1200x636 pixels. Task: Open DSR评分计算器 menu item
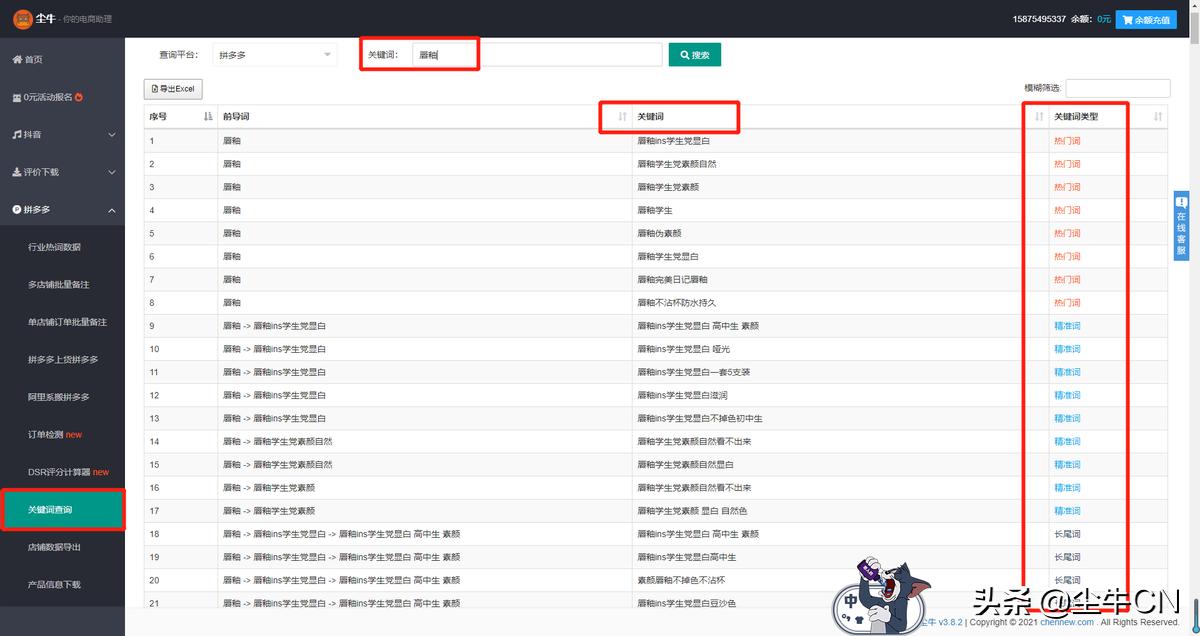[68, 472]
